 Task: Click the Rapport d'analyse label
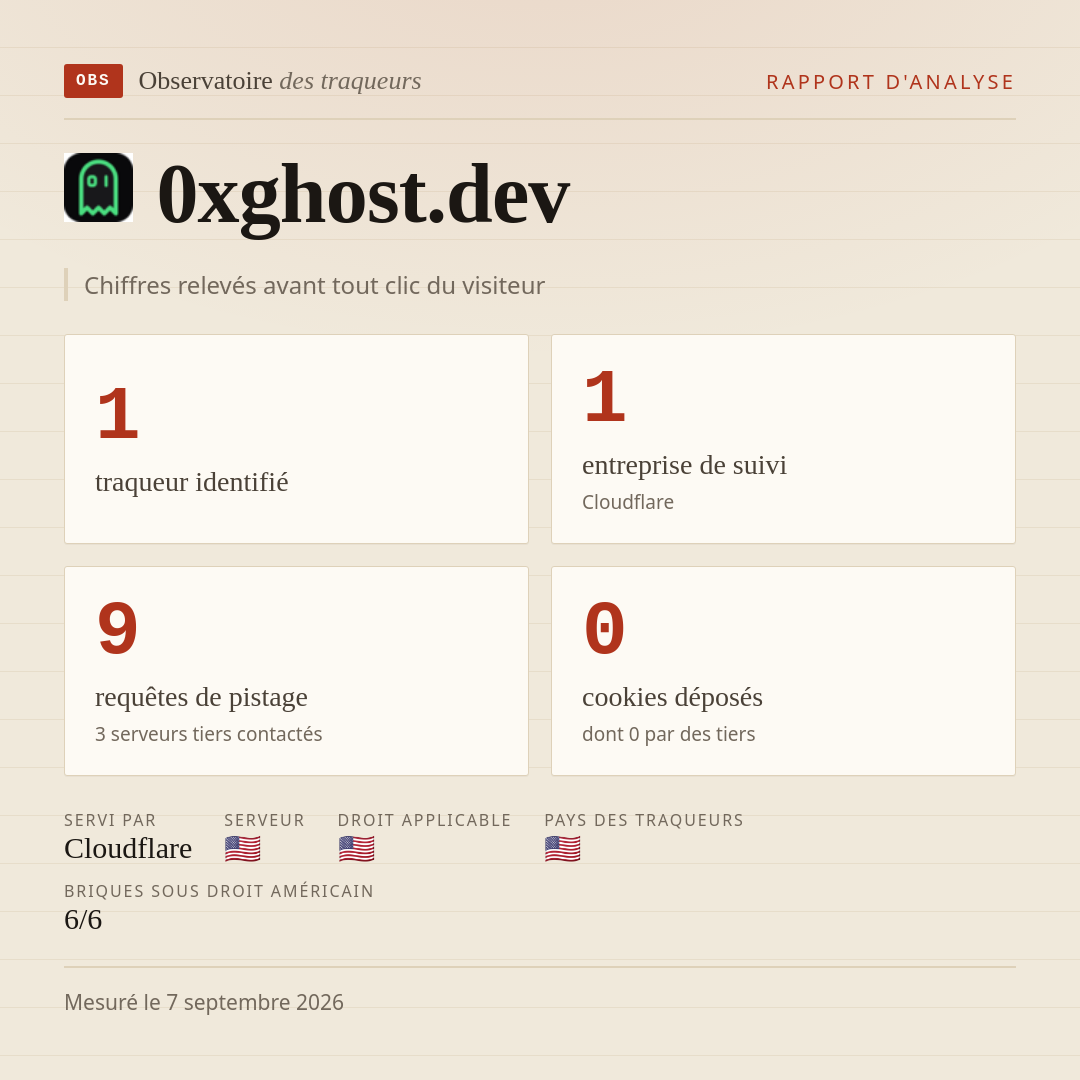tap(891, 82)
